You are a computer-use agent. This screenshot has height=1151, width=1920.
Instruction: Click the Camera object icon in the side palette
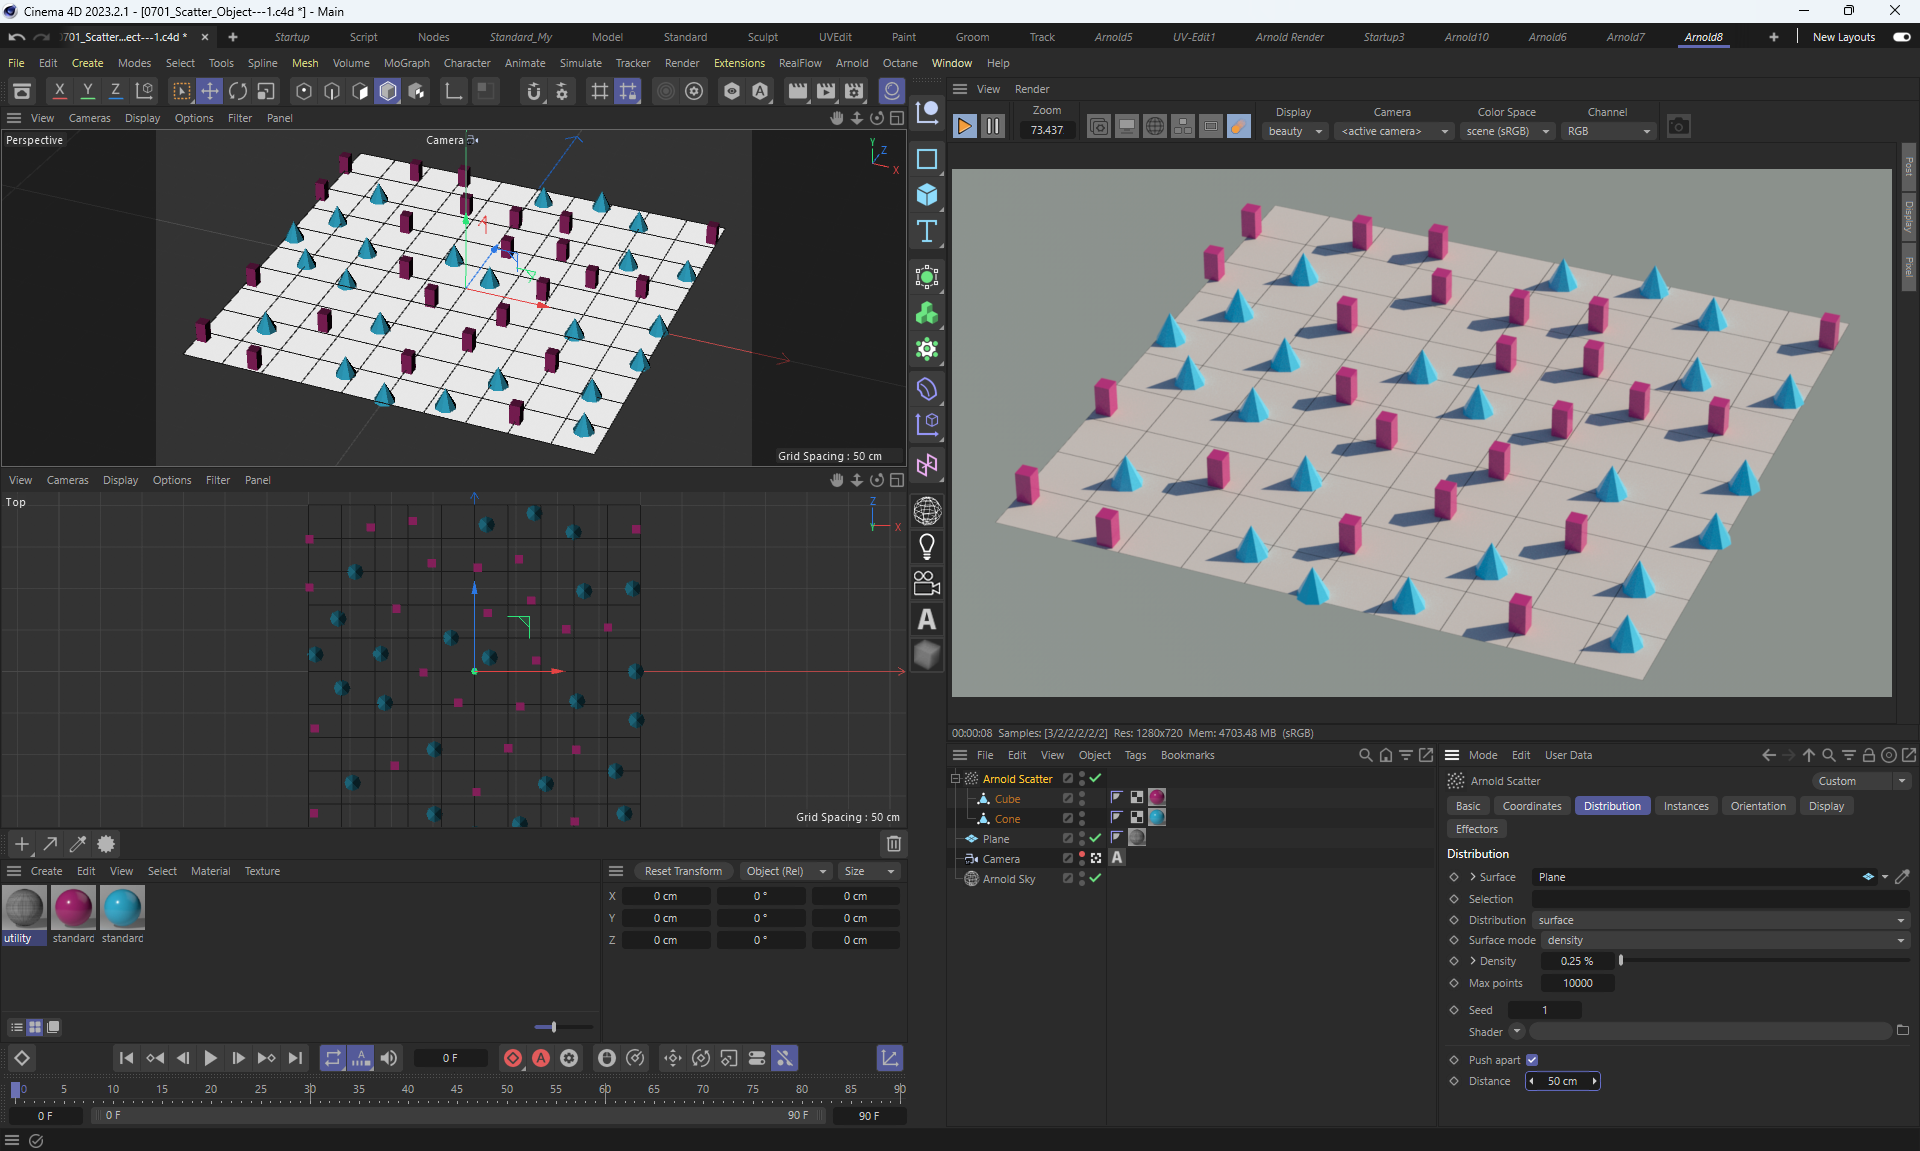tap(927, 583)
